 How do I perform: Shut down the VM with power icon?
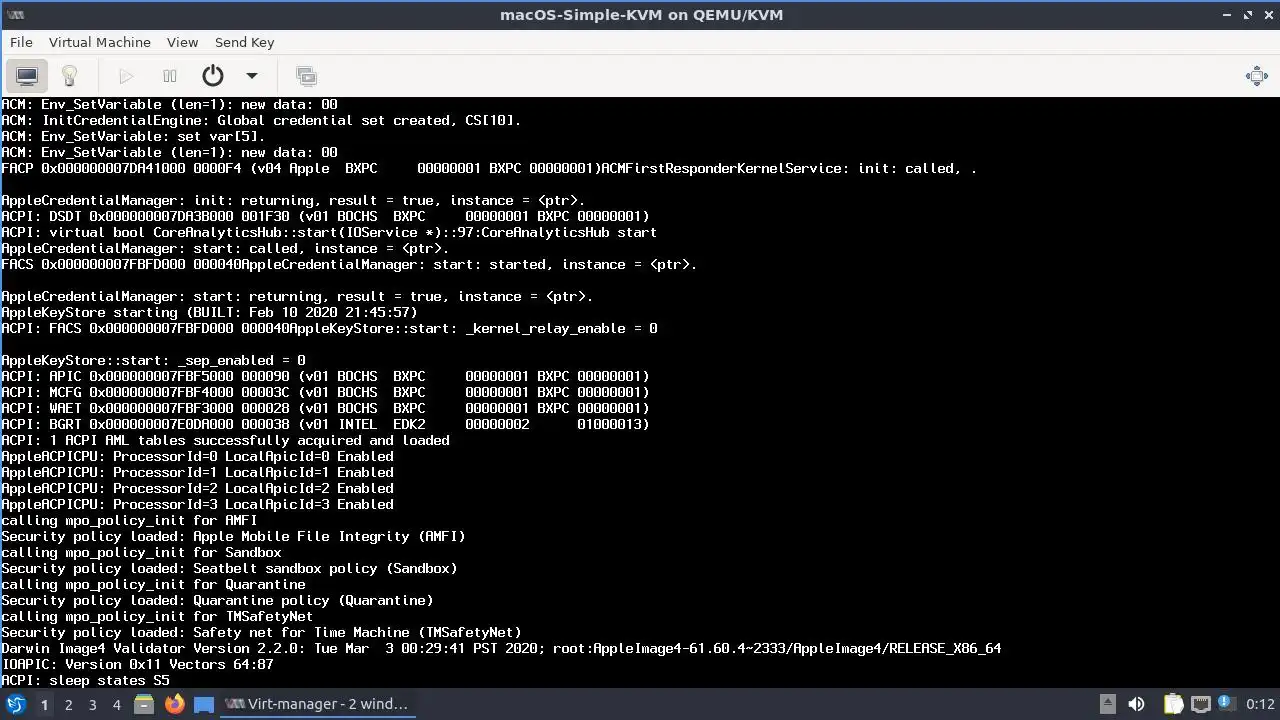point(213,76)
